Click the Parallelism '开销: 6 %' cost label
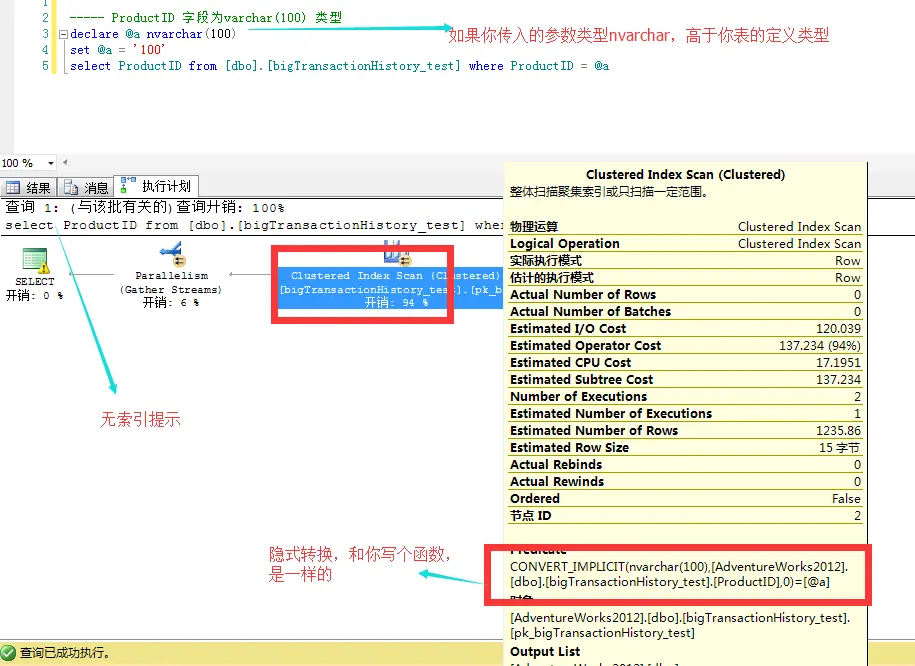915x666 pixels. tap(171, 302)
